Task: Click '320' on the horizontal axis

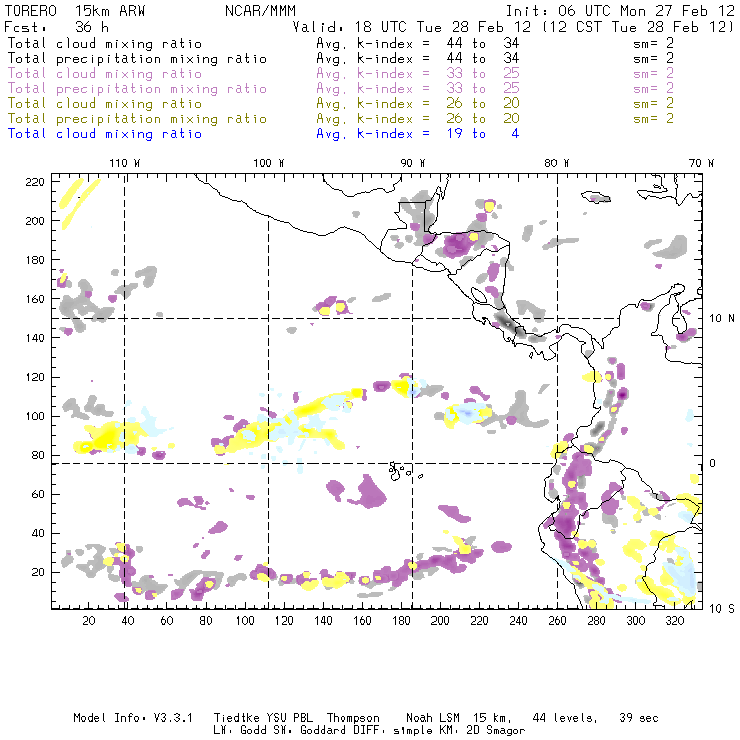Action: (x=674, y=621)
